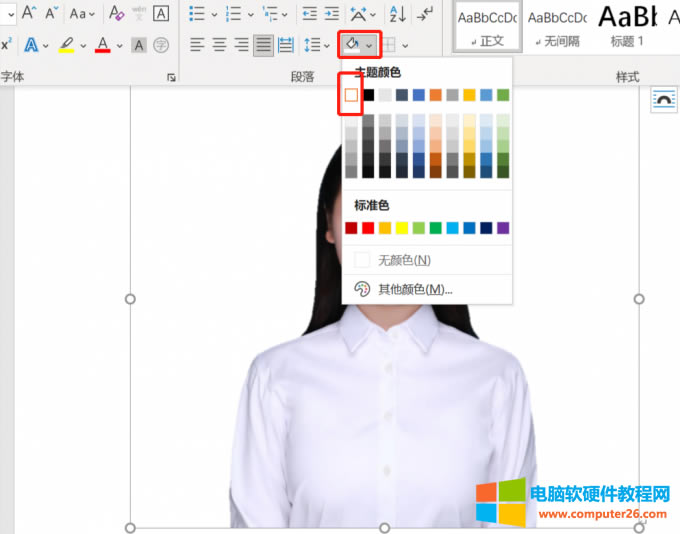Image resolution: width=680 pixels, height=534 pixels.
Task: Expand the font color dropdown arrow
Action: click(119, 45)
